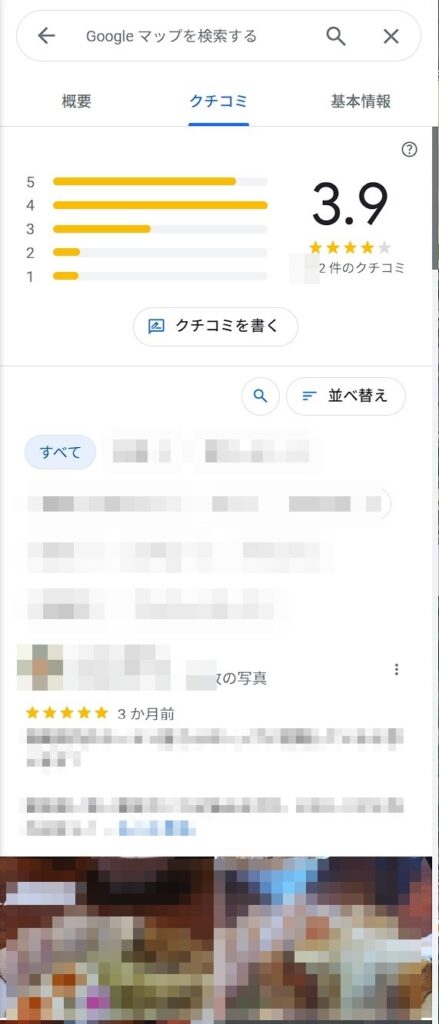
Task: Open the left review photo thumbnail
Action: [107, 940]
